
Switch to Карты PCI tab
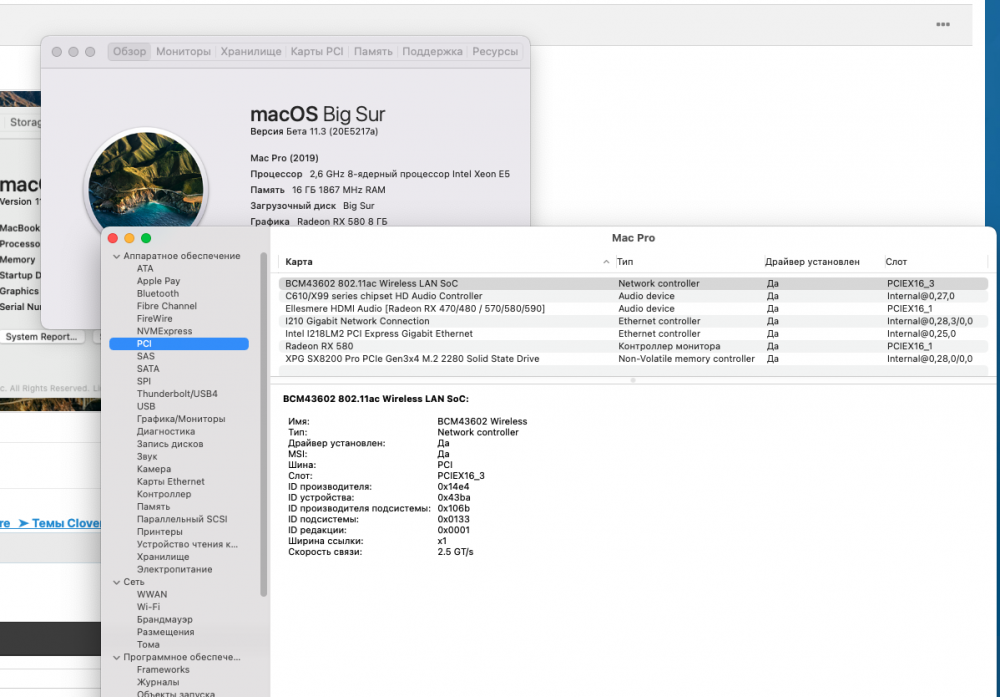coord(317,52)
